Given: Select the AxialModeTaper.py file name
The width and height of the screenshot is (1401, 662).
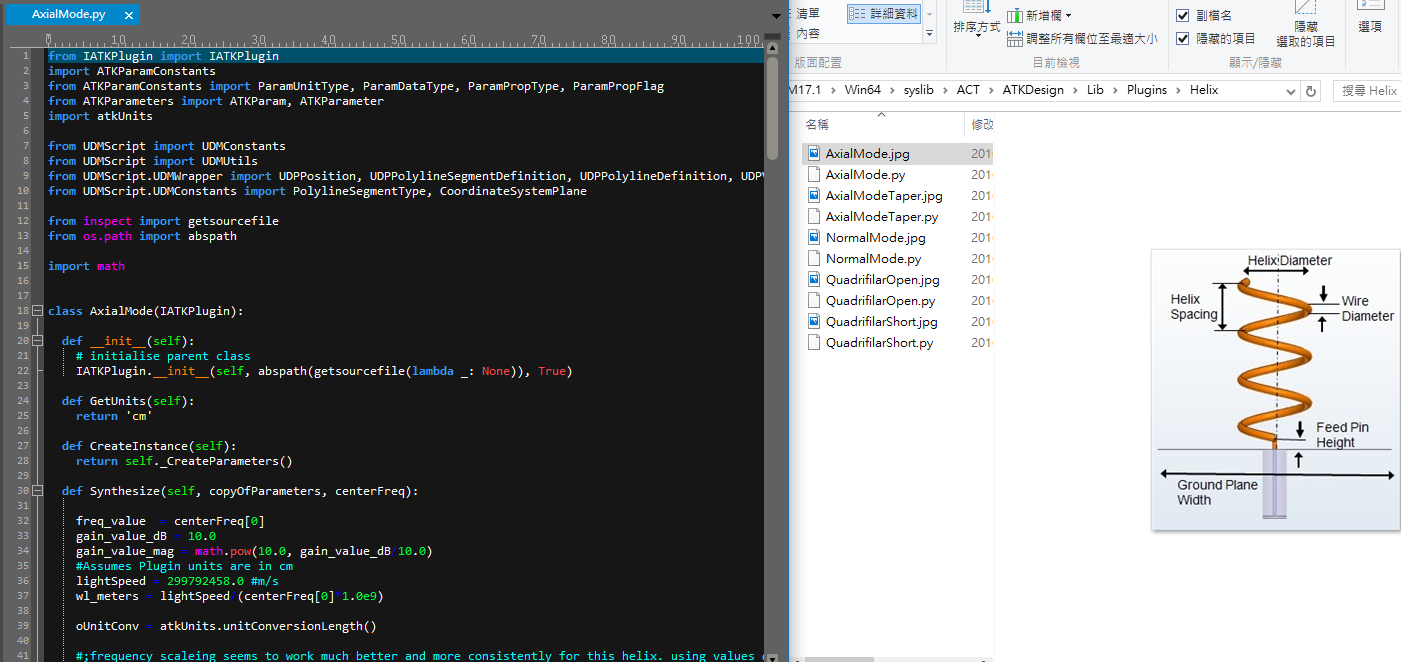Looking at the screenshot, I should tap(882, 217).
